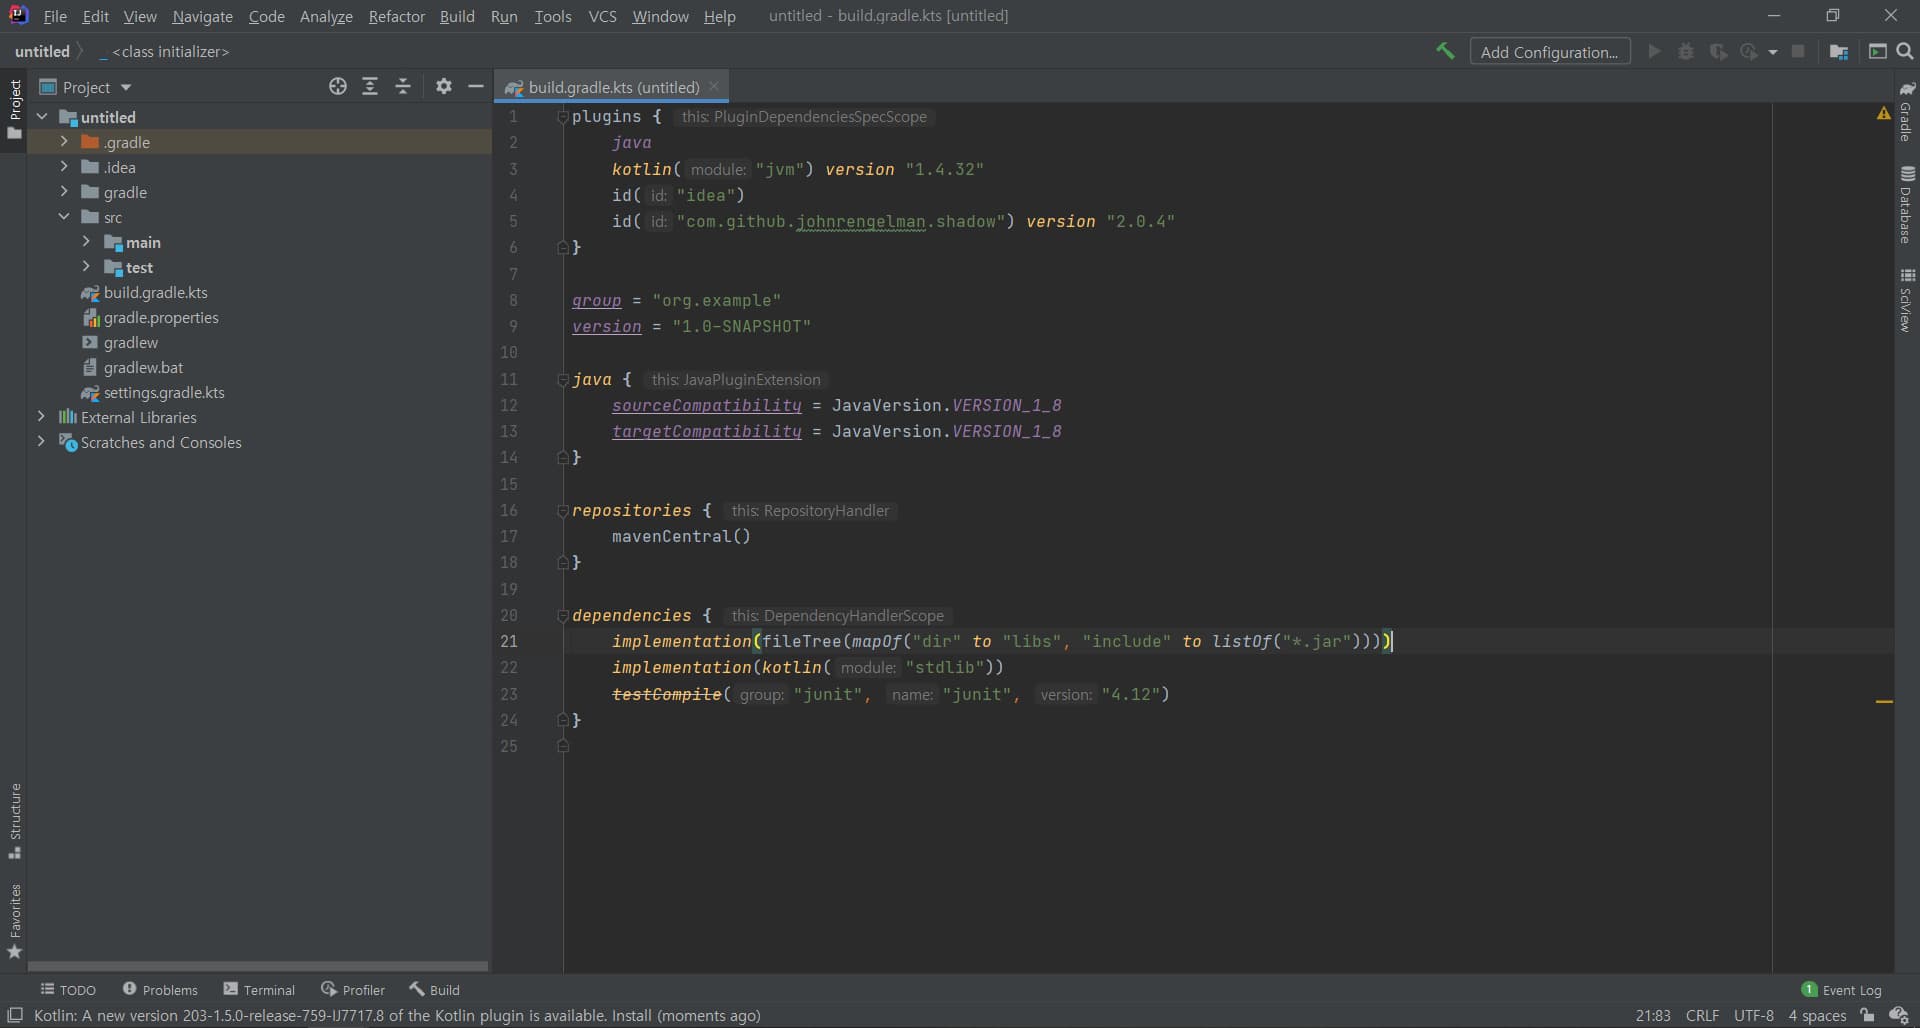Open the Refactor menu
The image size is (1920, 1028).
[397, 16]
